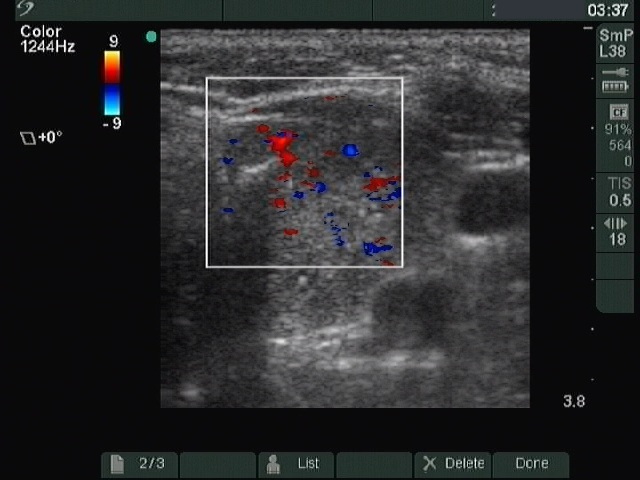This screenshot has width=640, height=480.
Task: Click the lower scale value -9
Action: (x=112, y=123)
